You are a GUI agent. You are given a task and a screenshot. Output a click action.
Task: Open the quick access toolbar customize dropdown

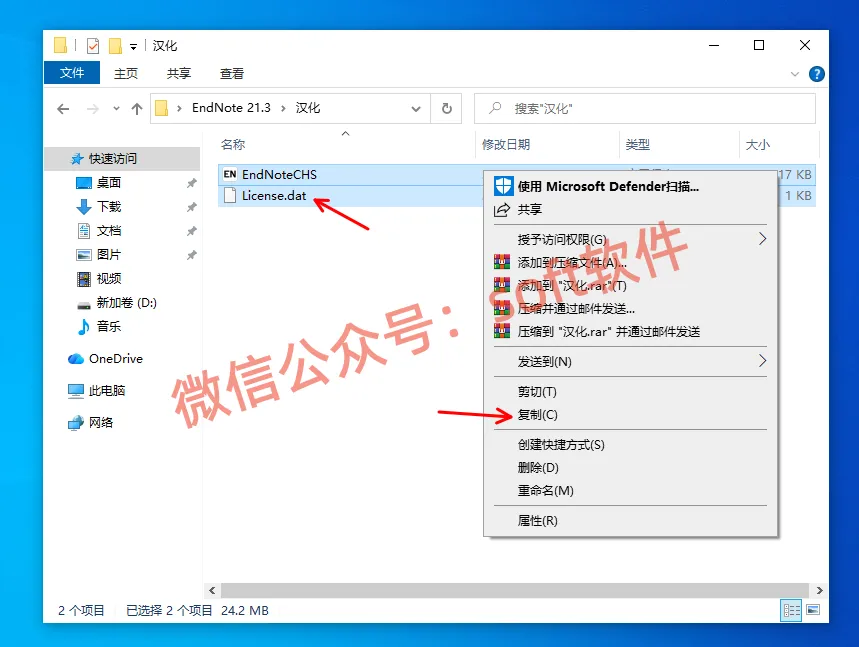[x=133, y=47]
